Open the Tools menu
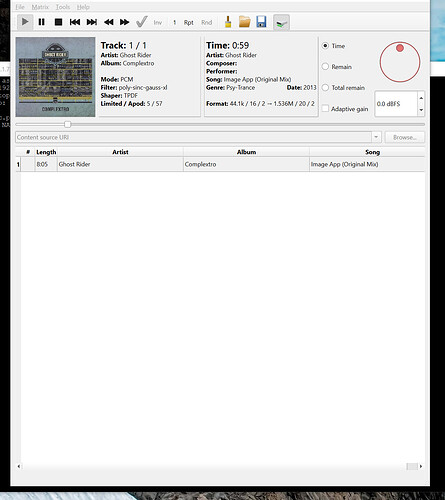The width and height of the screenshot is (445, 500). click(x=63, y=7)
